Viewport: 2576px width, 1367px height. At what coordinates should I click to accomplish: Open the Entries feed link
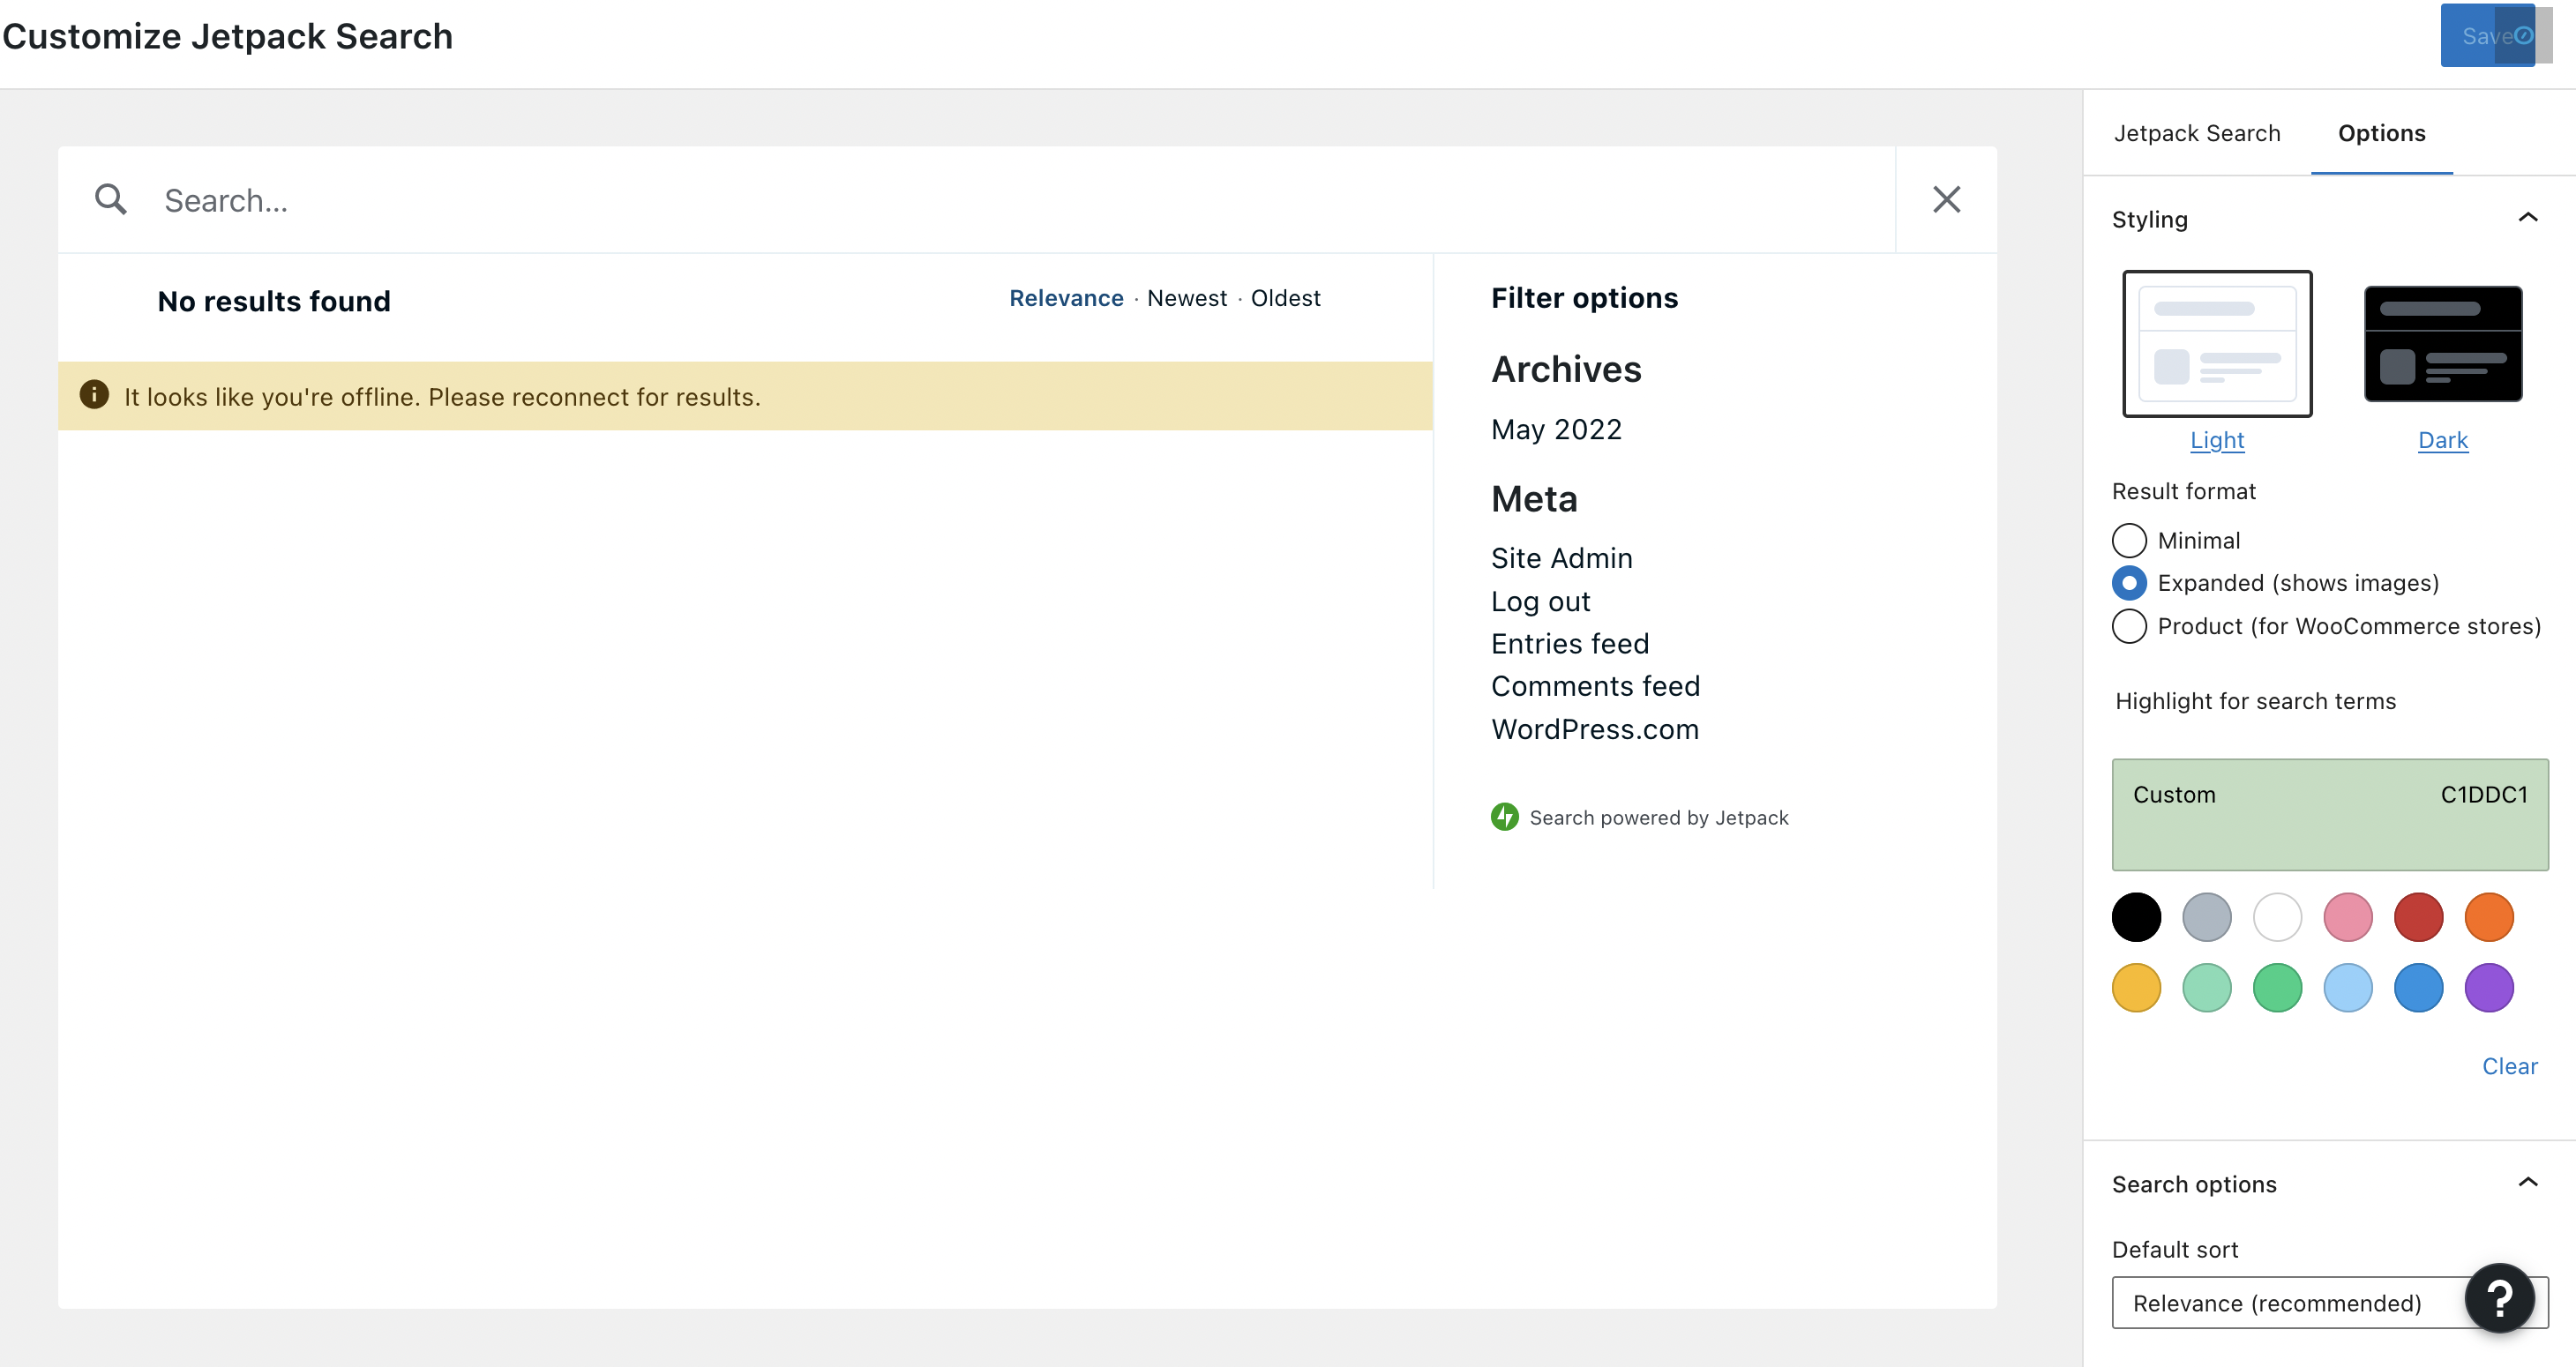point(1570,644)
